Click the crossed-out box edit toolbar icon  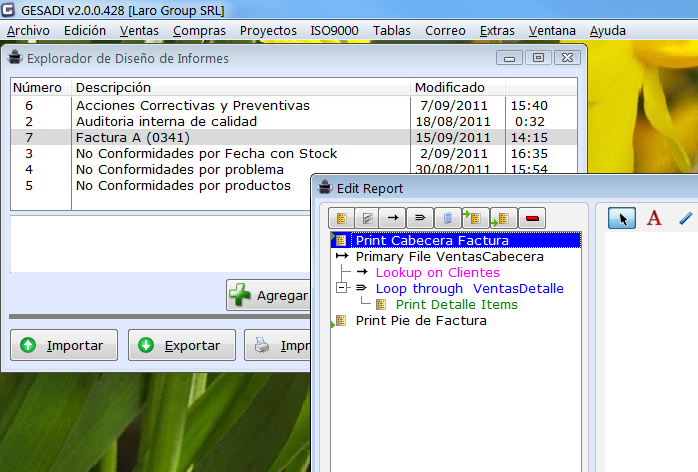[367, 218]
